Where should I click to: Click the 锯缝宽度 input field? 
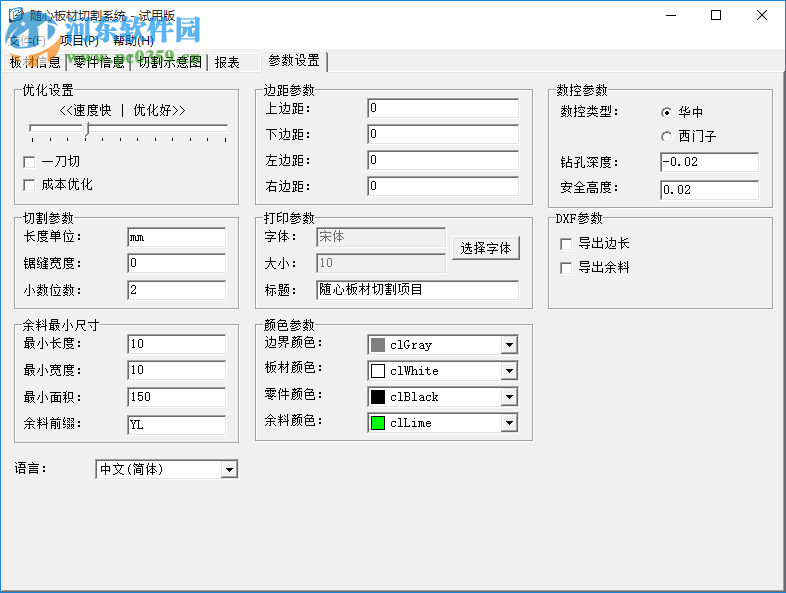(176, 263)
